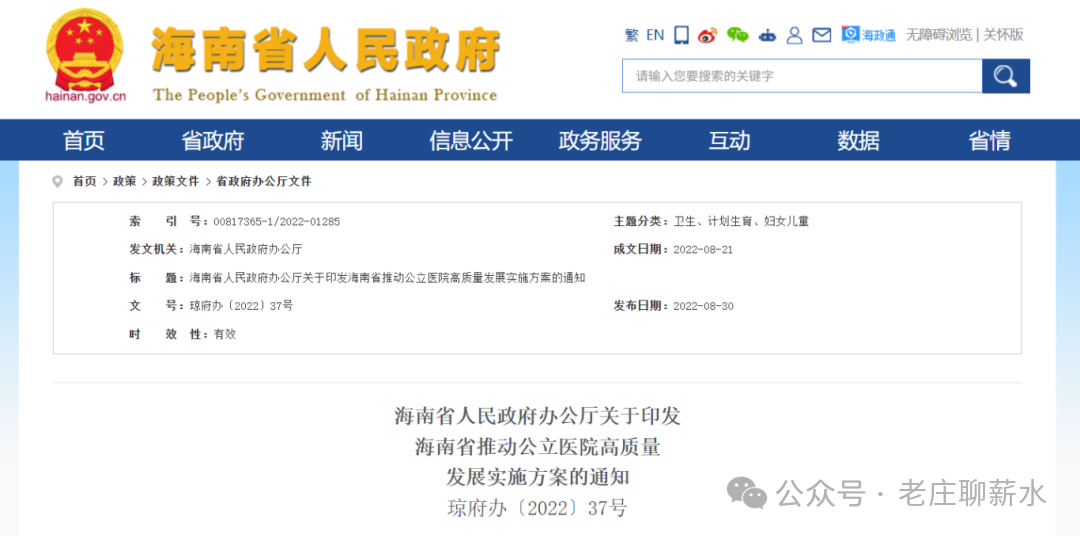The height and width of the screenshot is (536, 1080).
Task: Focus the keyword search input field
Action: [802, 76]
